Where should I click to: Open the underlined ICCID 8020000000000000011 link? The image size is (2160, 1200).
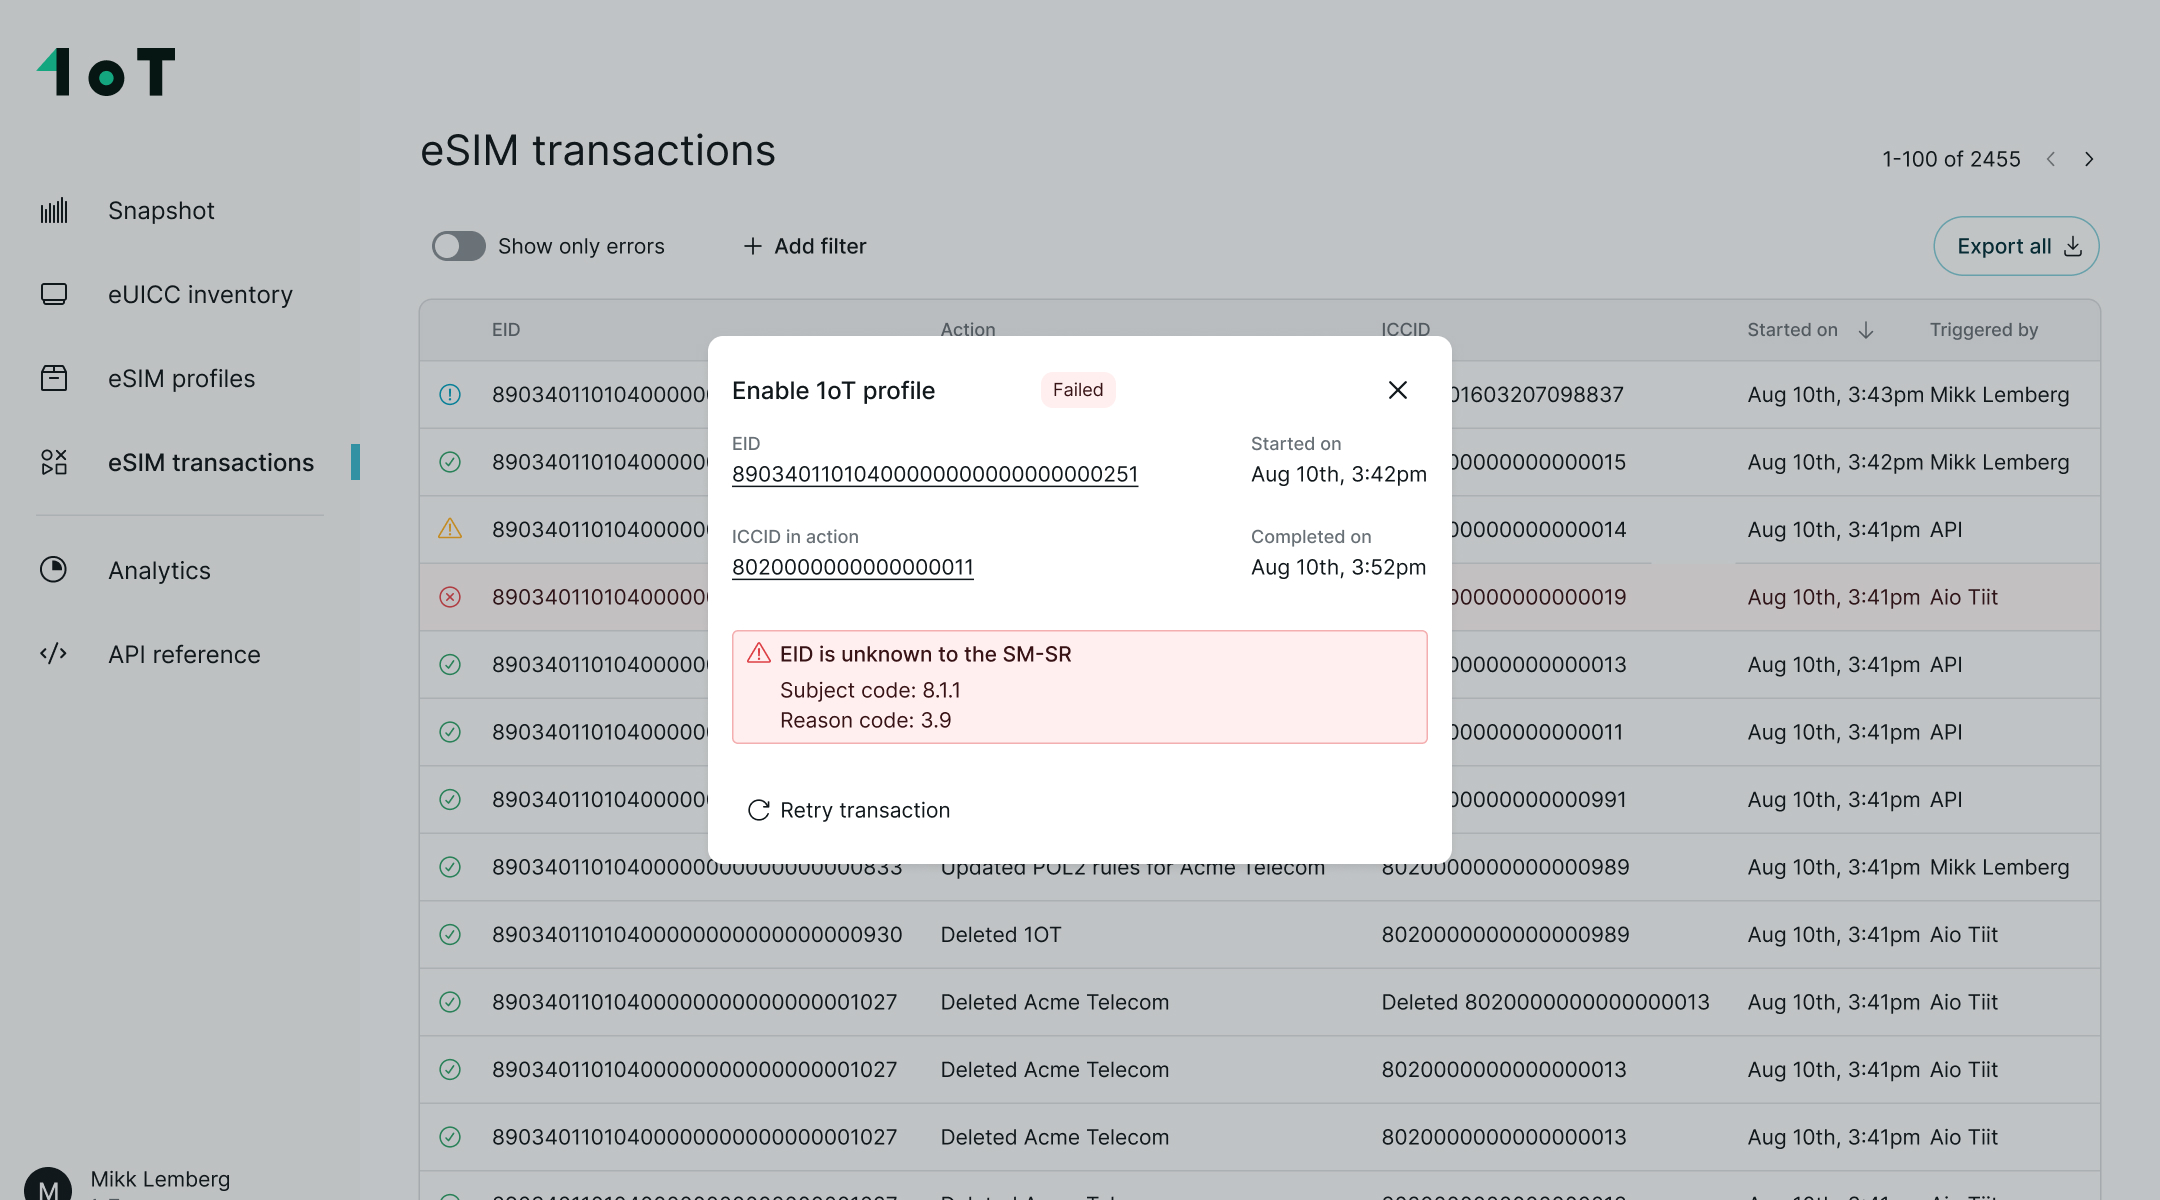[x=852, y=566]
